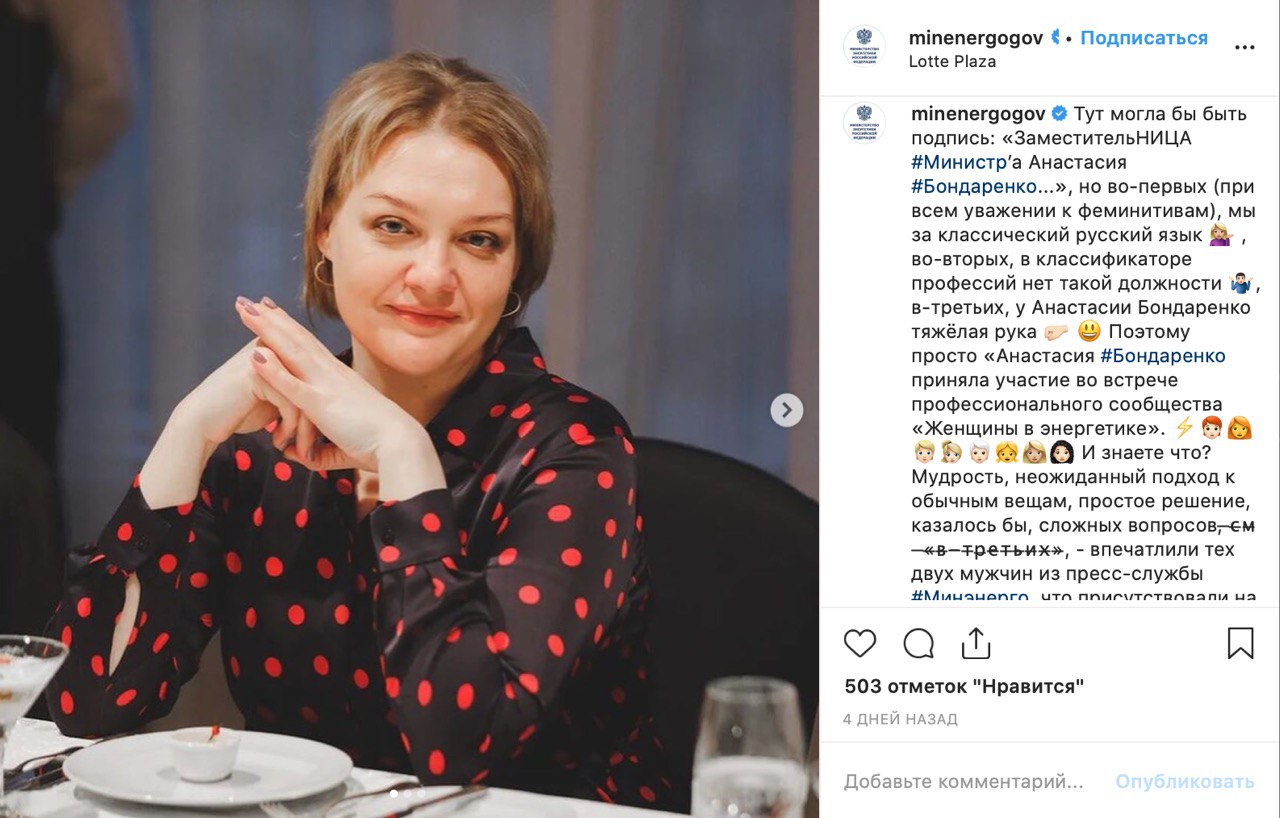Go to the next photo with the arrow
1280x818 pixels.
click(787, 409)
